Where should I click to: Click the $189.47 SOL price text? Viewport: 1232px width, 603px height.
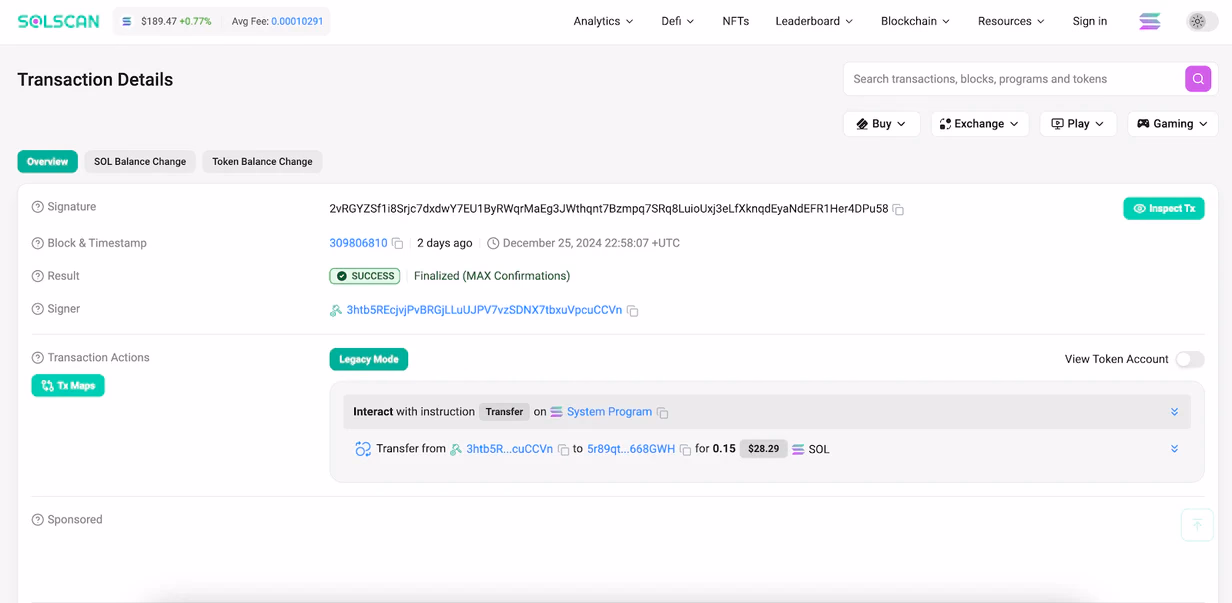point(158,21)
